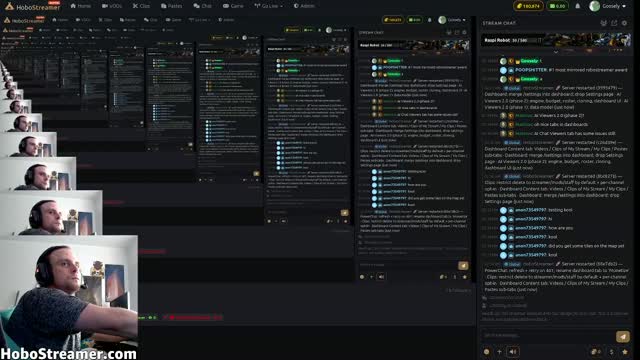Image resolution: width=640 pixels, height=360 pixels.
Task: Open the notifications bell in top navbar
Action: point(578,6)
